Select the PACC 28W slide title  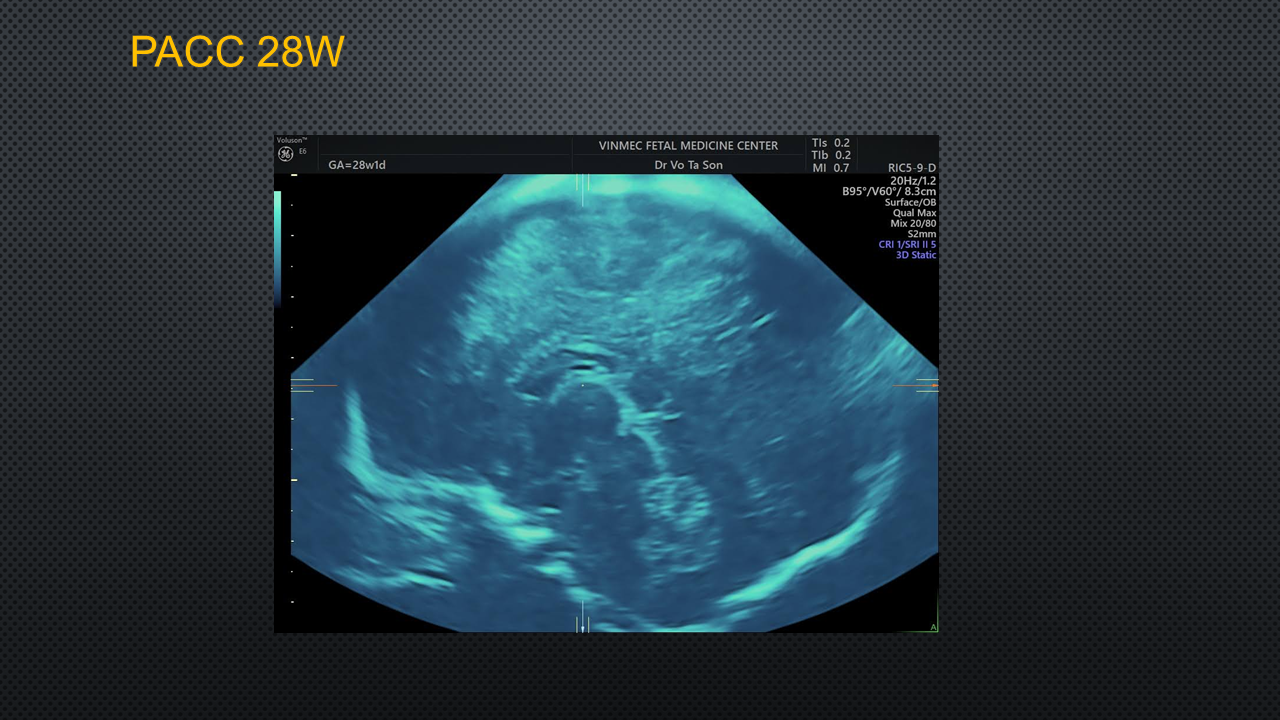point(237,52)
